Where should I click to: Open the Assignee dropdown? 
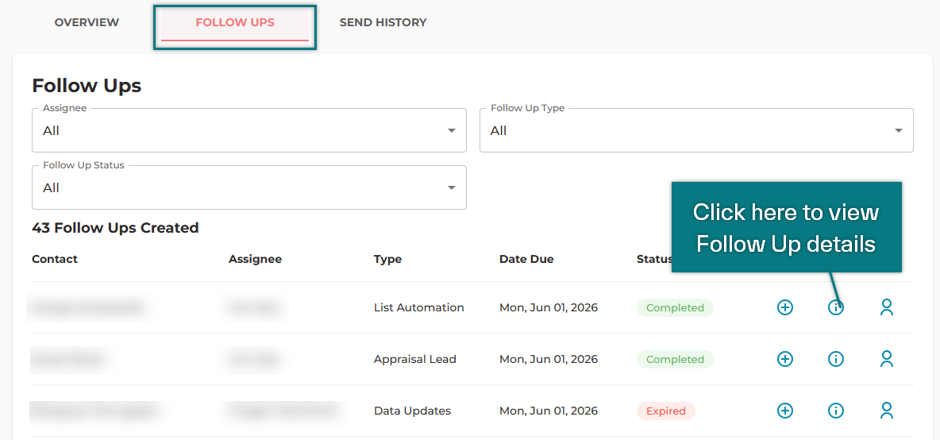coord(249,130)
